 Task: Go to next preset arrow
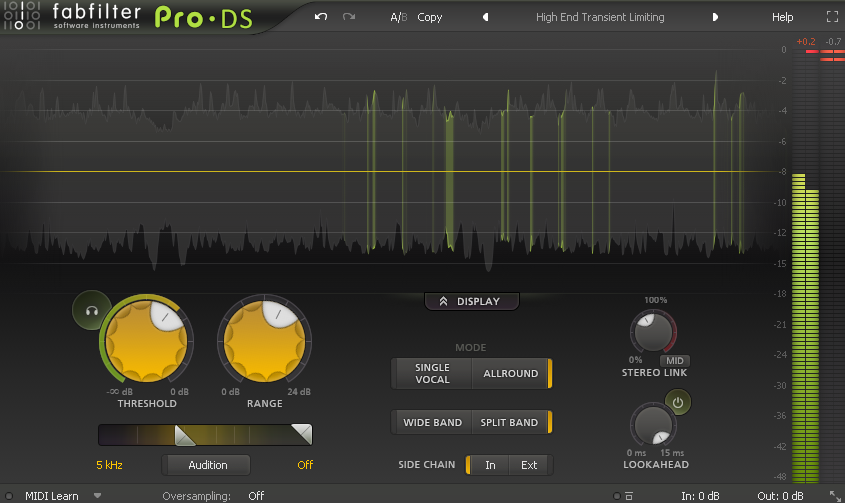715,17
